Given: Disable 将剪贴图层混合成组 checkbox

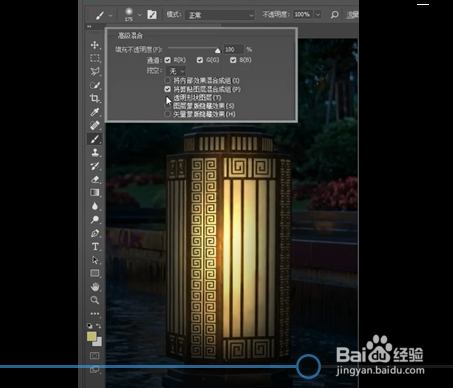Looking at the screenshot, I should click(168, 89).
